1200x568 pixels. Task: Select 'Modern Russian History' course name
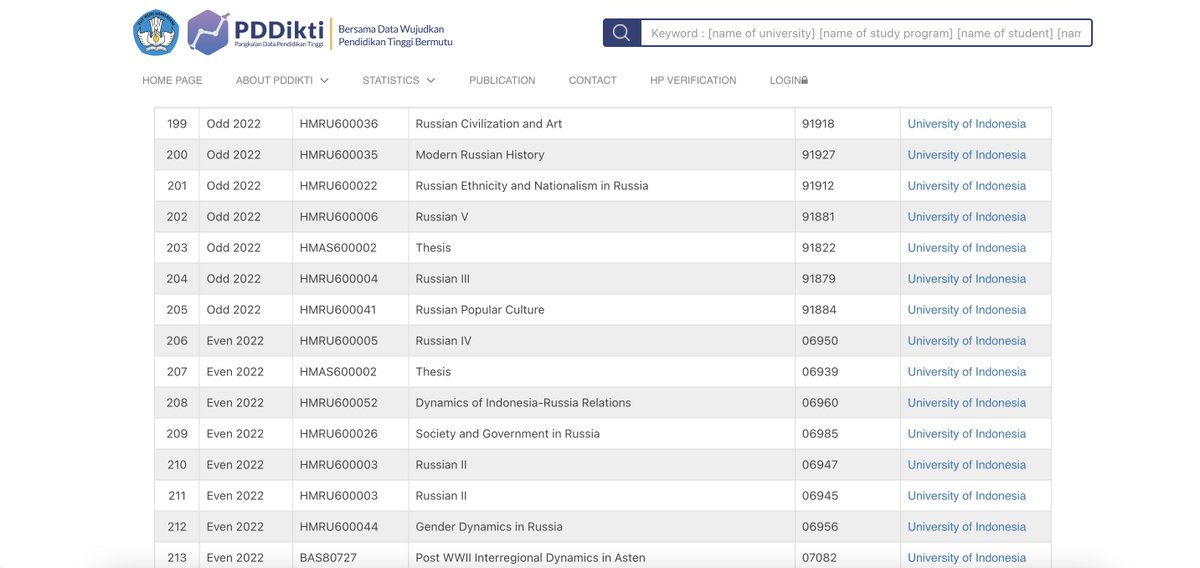(x=480, y=155)
